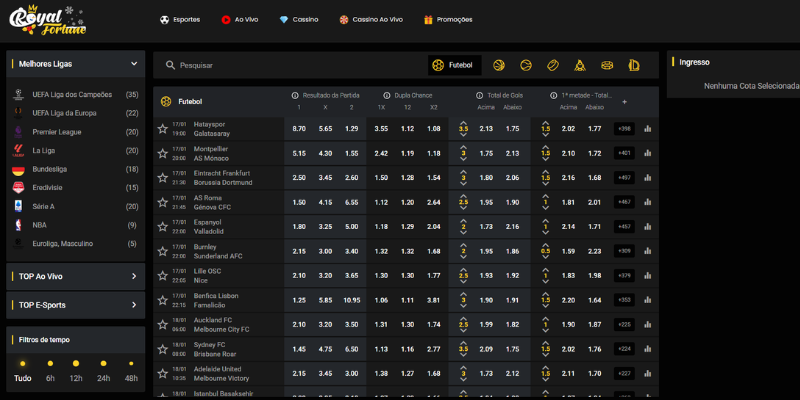The width and height of the screenshot is (800, 400).
Task: Select the 12h time filter
Action: pos(75,370)
